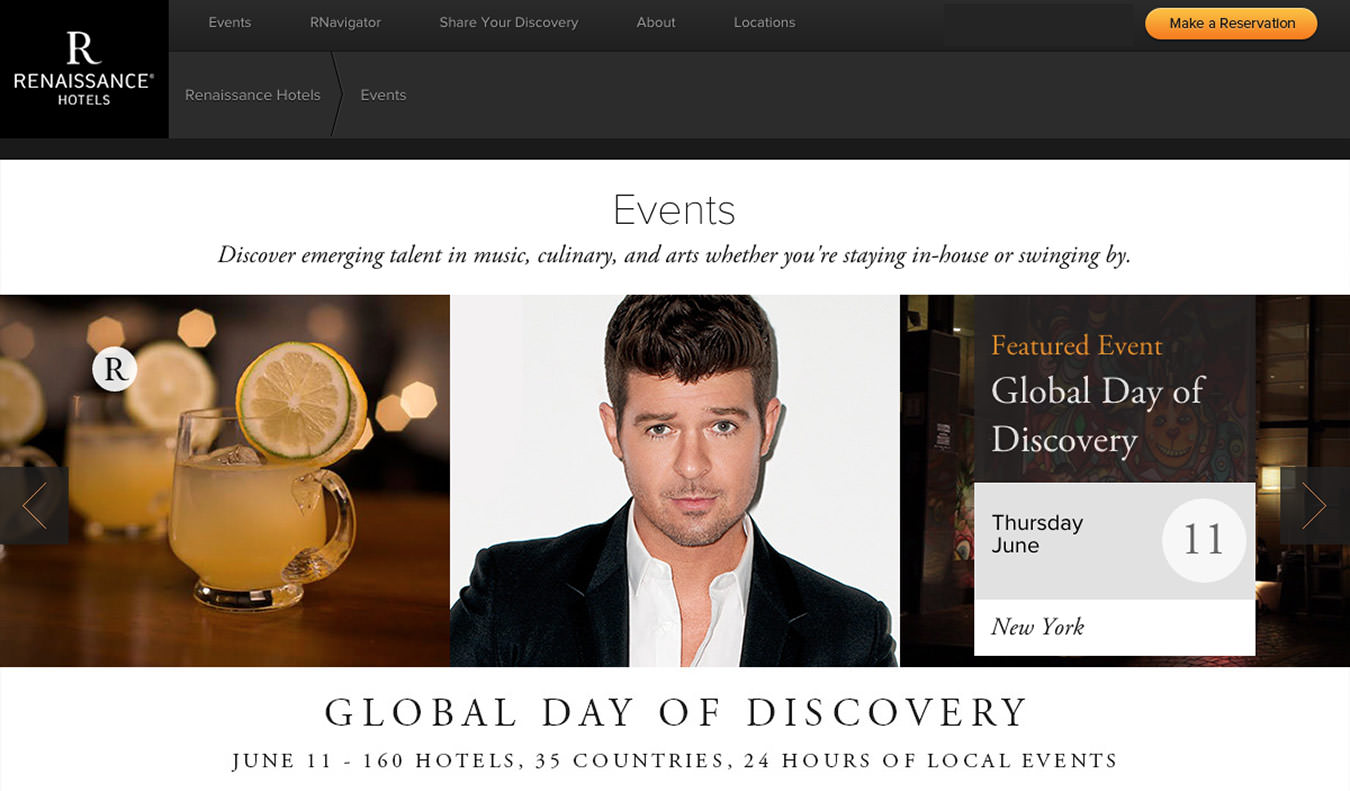Select RNavigator in the navigation bar
The height and width of the screenshot is (791, 1350).
click(344, 22)
